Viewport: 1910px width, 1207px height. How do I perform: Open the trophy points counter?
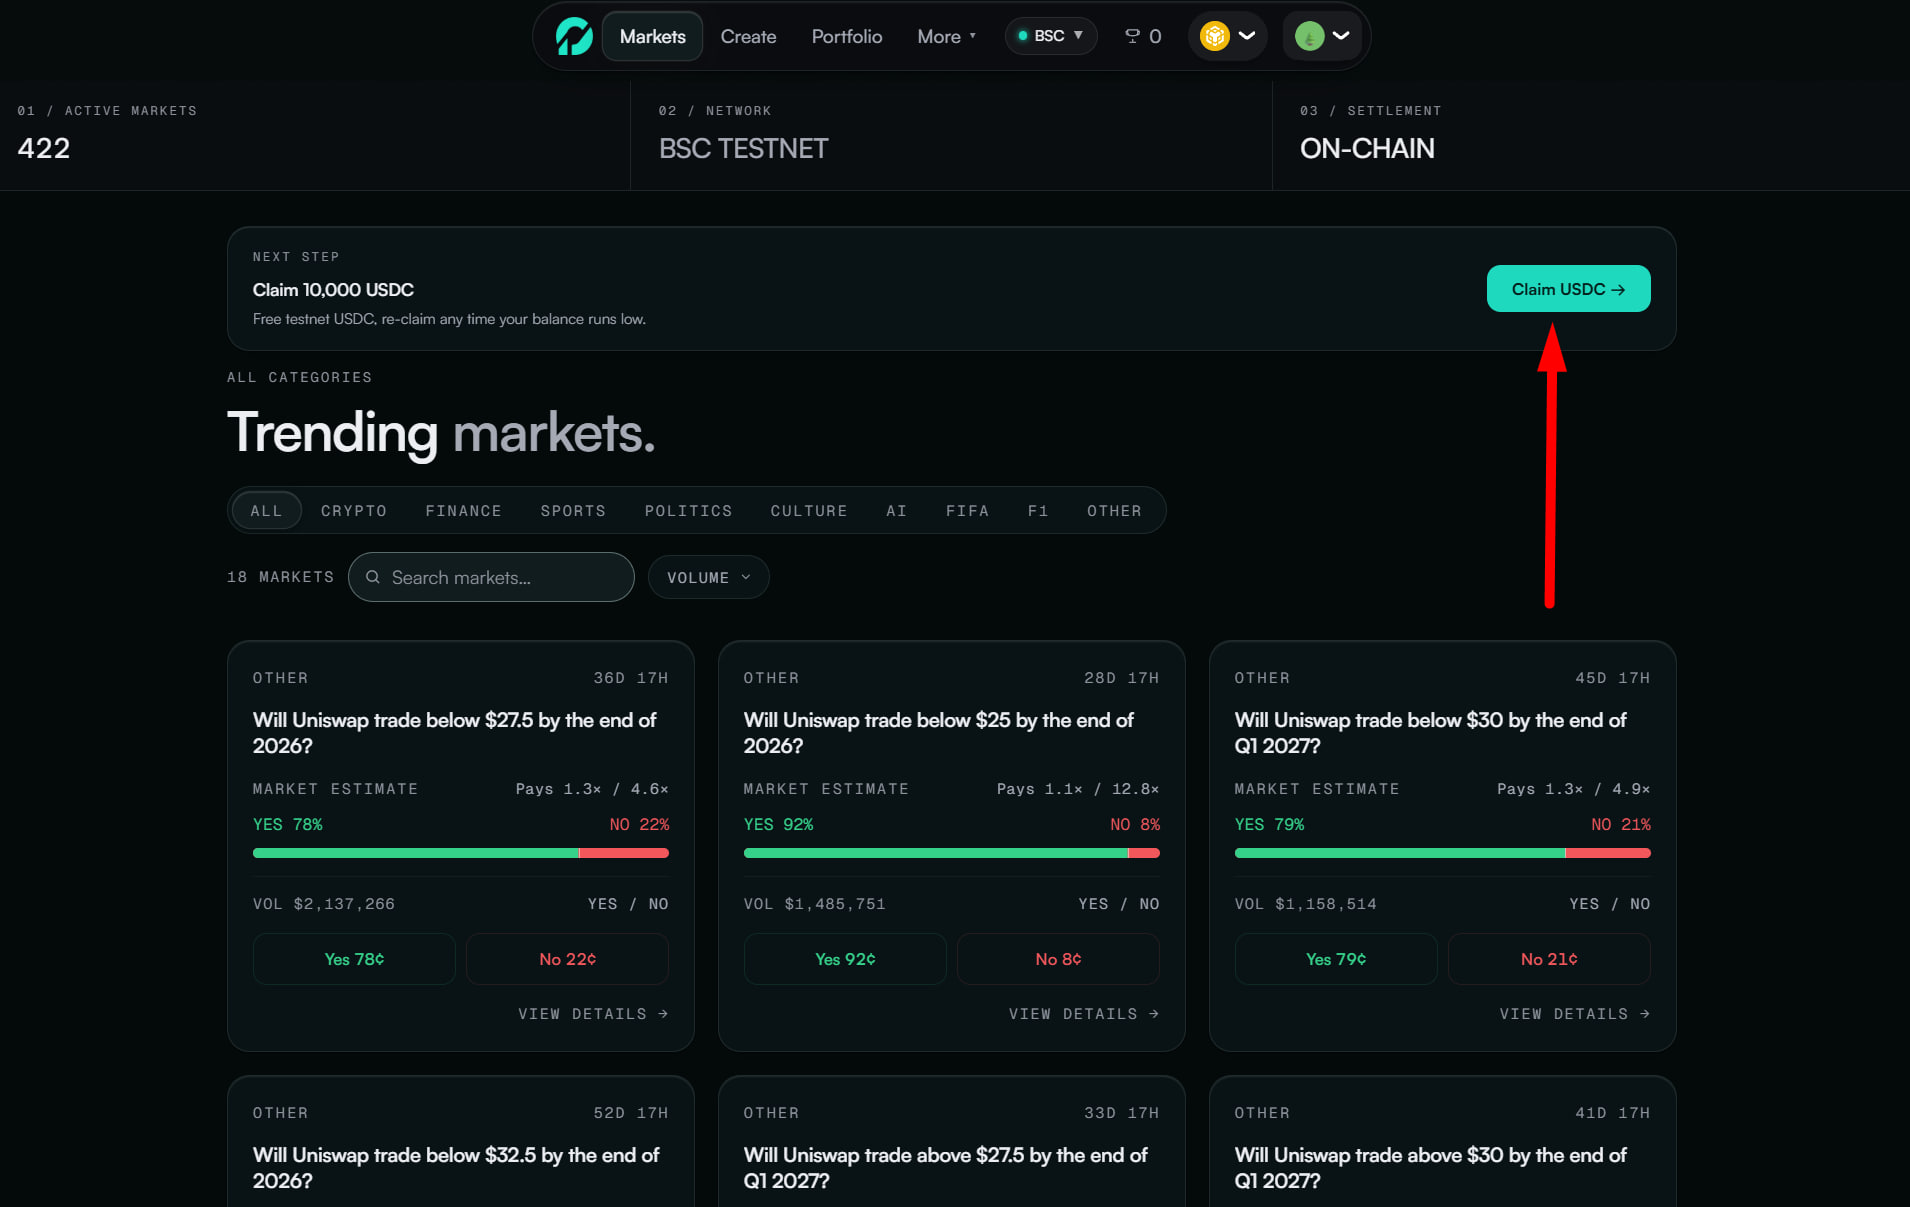1143,36
